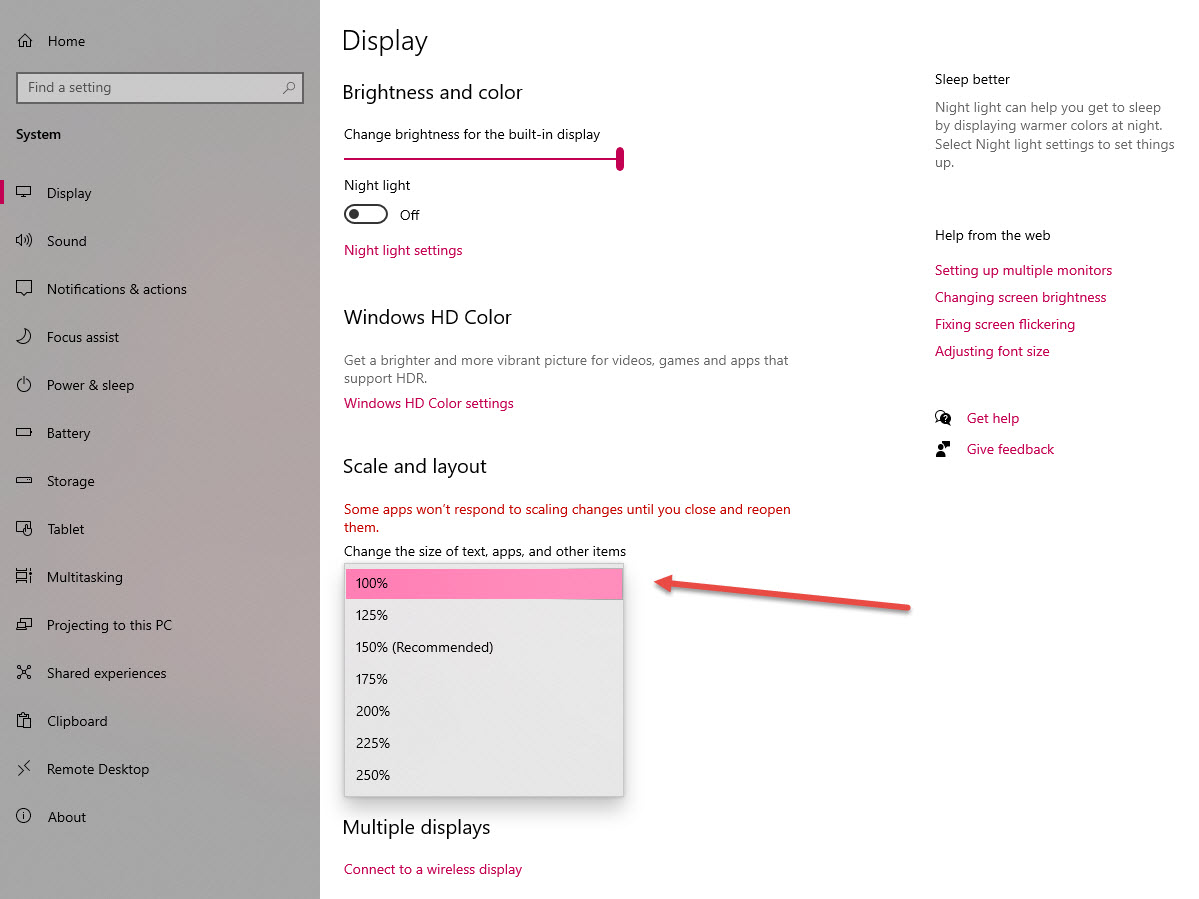The height and width of the screenshot is (899, 1199).
Task: Click the Notifications & actions icon
Action: (24, 288)
